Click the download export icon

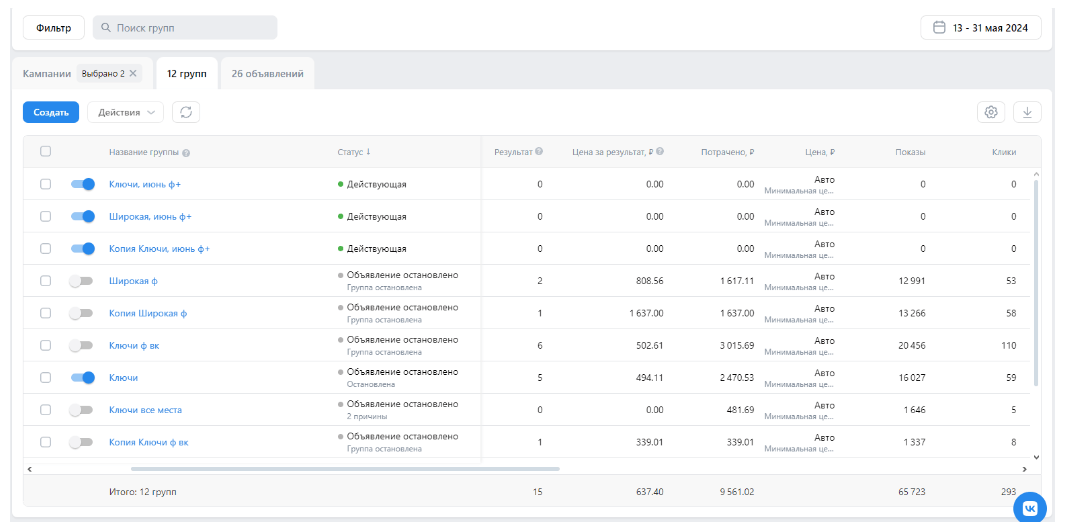(1027, 113)
